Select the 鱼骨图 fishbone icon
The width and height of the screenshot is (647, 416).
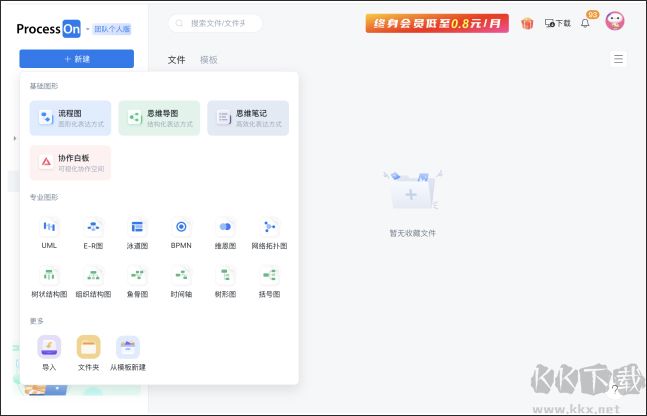(137, 275)
